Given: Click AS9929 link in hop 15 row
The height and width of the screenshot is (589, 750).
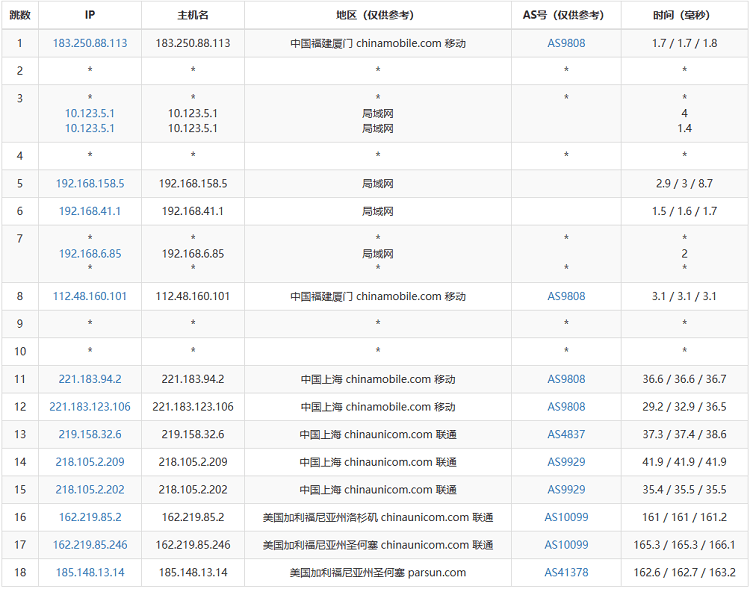Looking at the screenshot, I should coord(566,489).
